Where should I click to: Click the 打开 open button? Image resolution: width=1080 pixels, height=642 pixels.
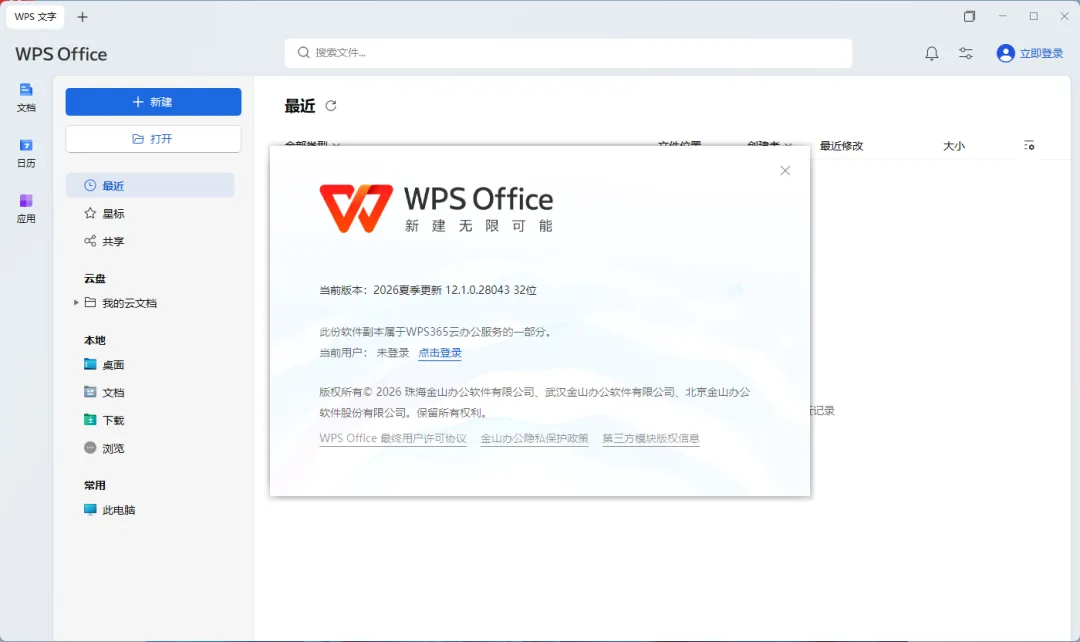(x=154, y=139)
